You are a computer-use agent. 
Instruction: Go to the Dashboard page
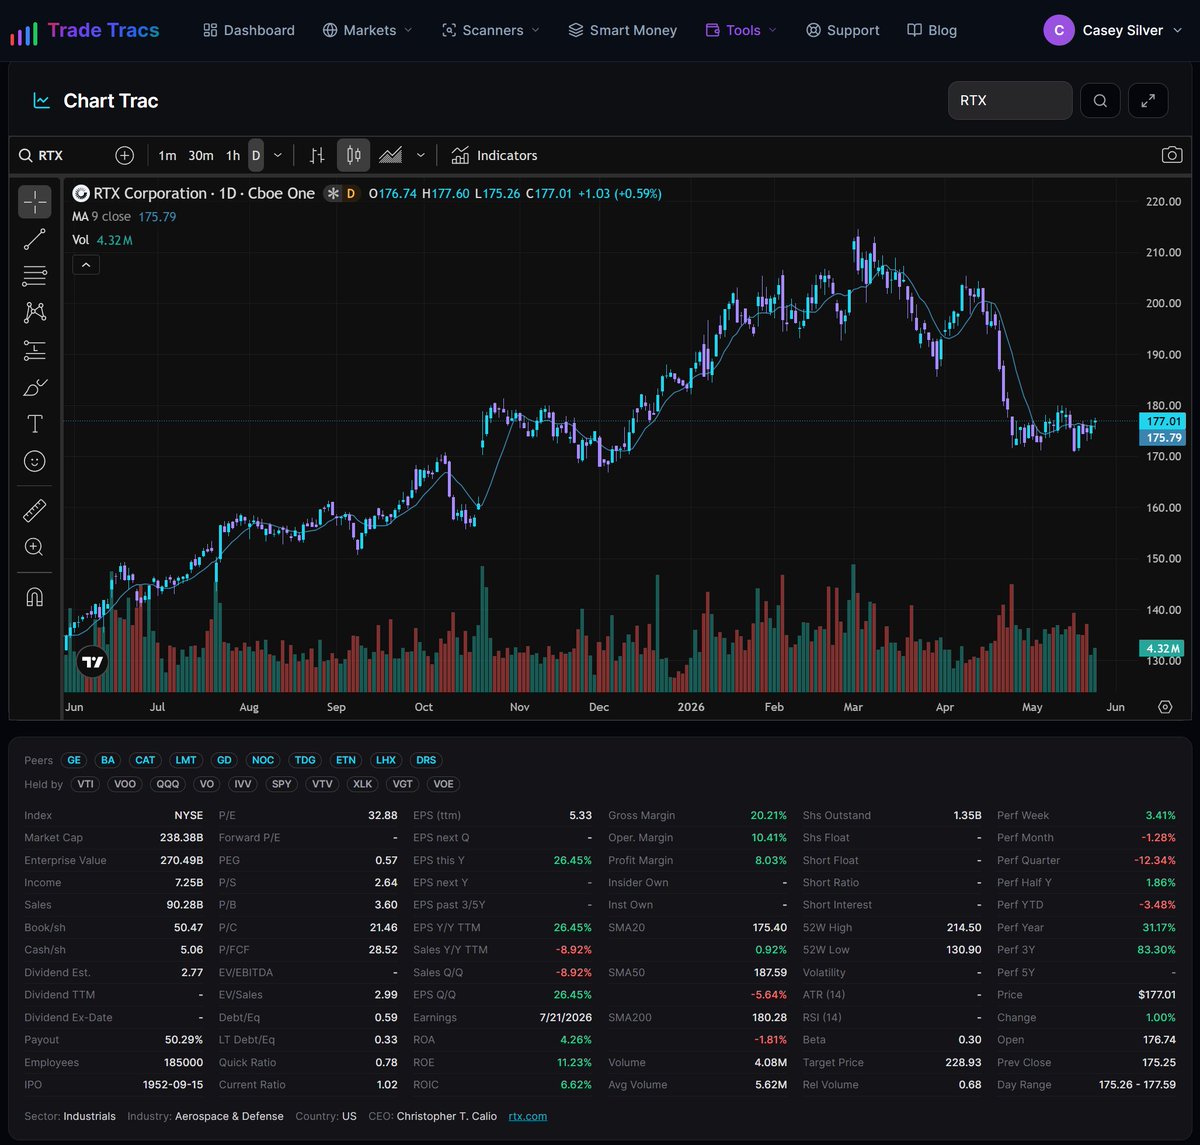tap(249, 30)
